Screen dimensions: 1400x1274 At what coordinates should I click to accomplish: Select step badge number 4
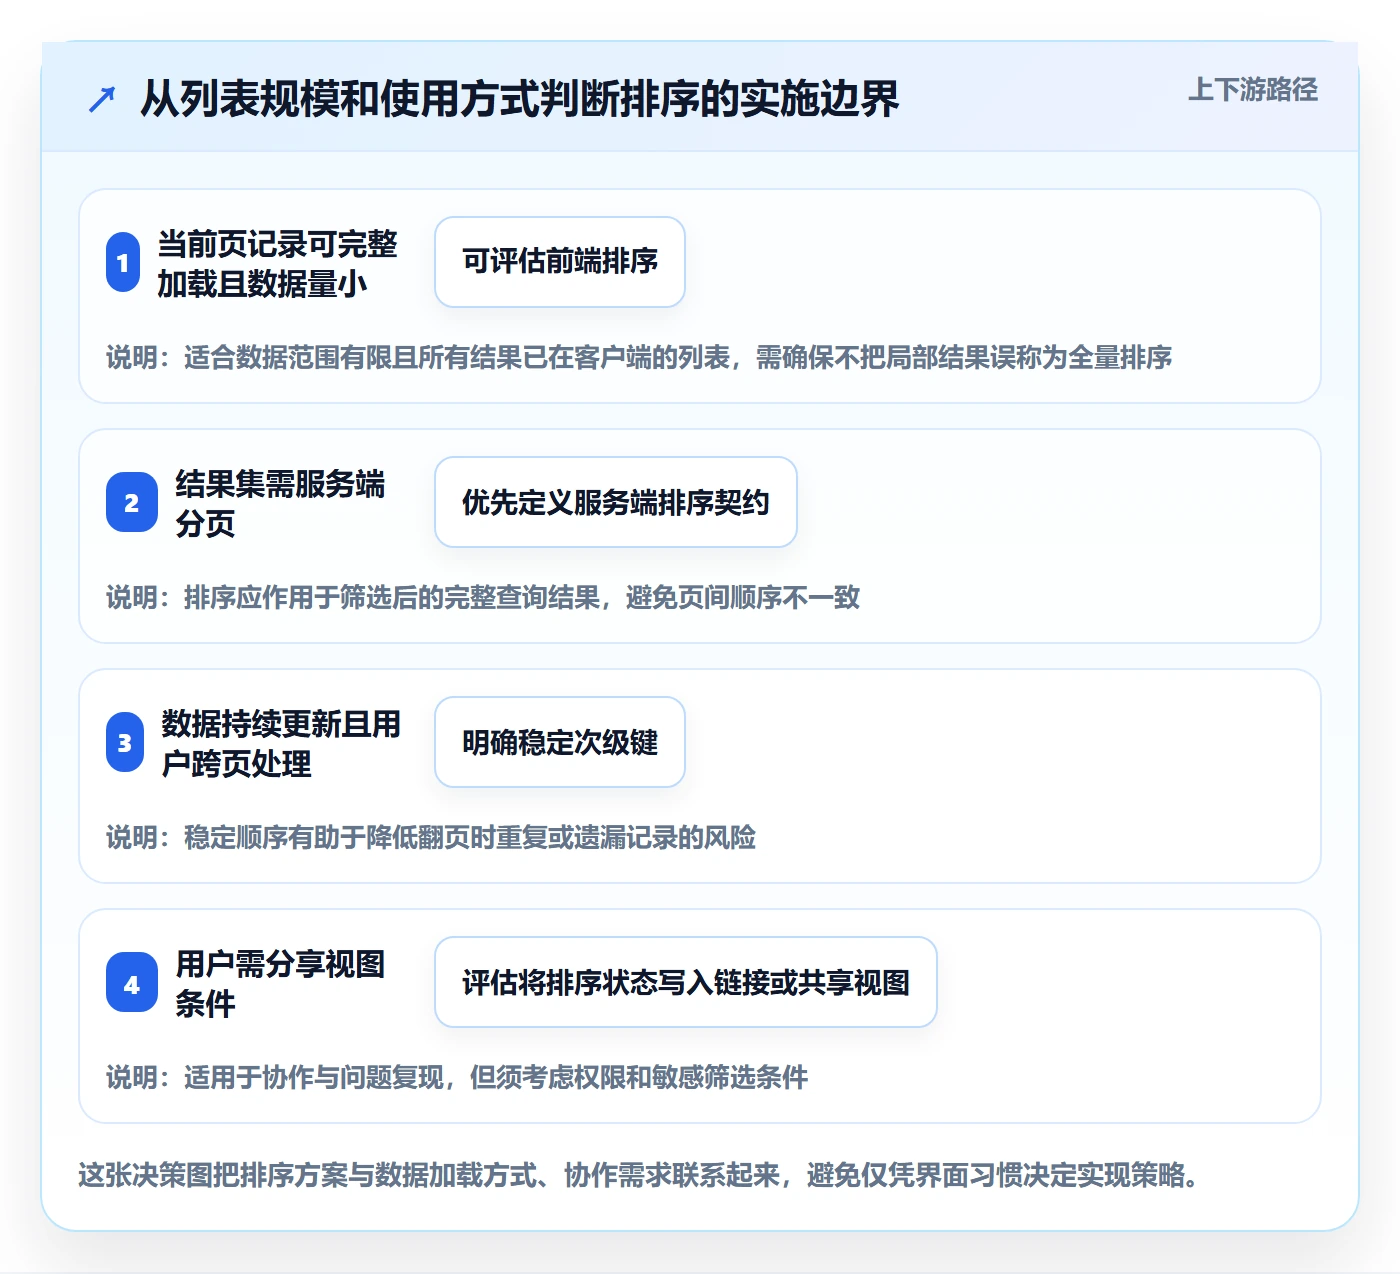tap(132, 982)
